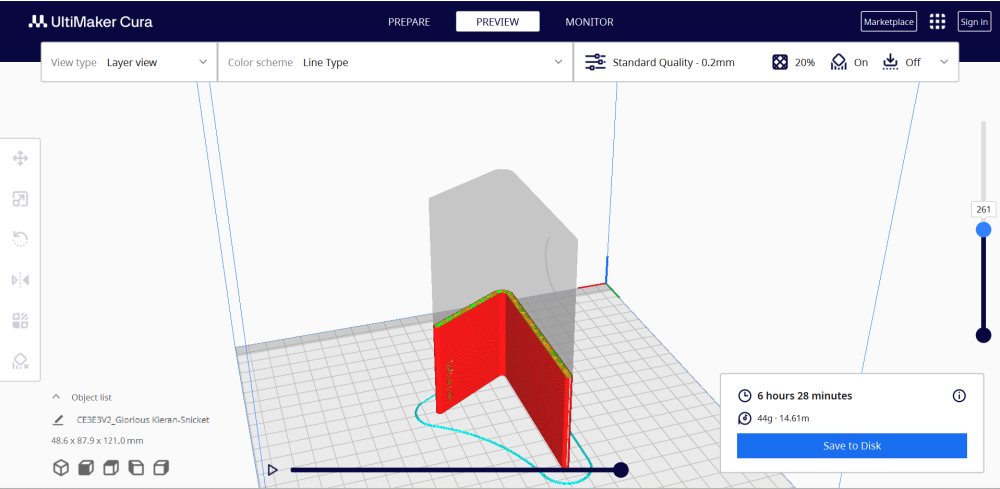This screenshot has height=489, width=1000.
Task: Switch to the PREVIEW stage
Action: 497,22
